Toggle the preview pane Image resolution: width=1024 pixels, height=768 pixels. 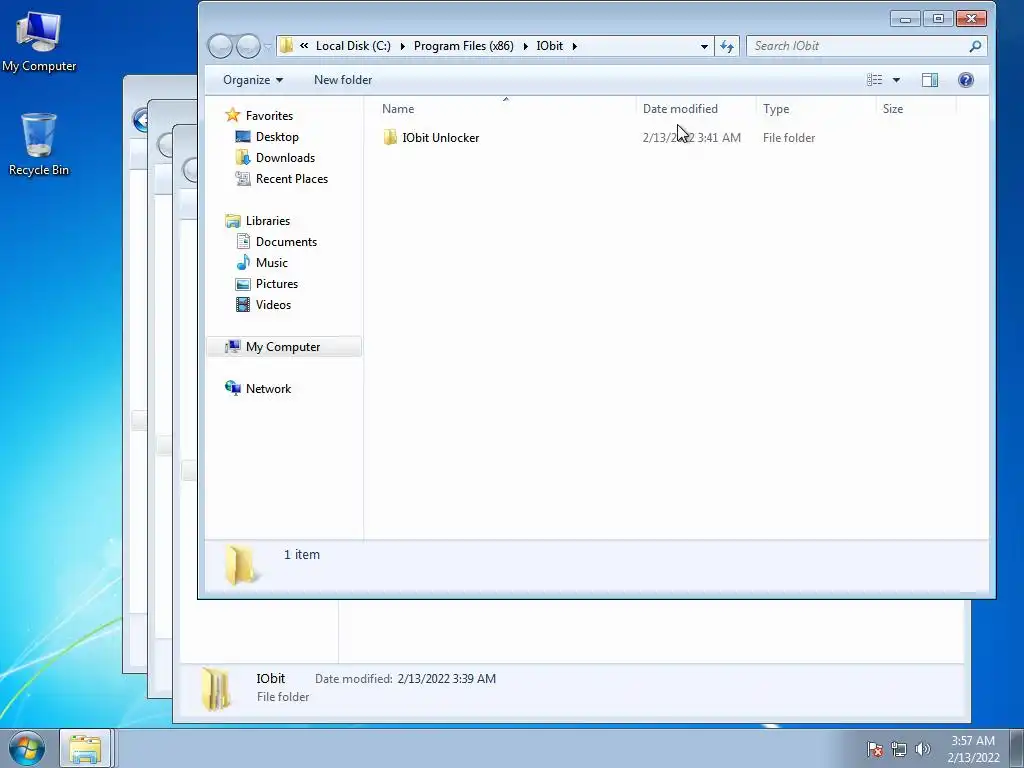coord(929,80)
